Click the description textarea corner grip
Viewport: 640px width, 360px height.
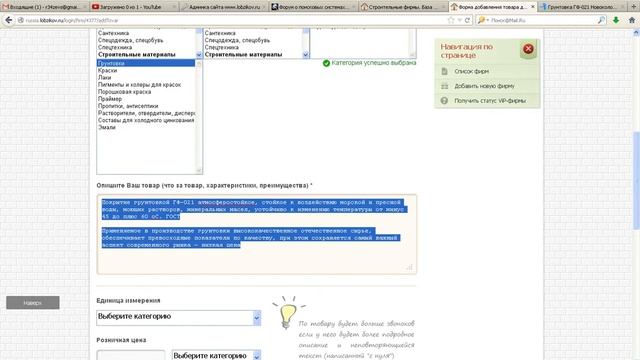click(409, 267)
